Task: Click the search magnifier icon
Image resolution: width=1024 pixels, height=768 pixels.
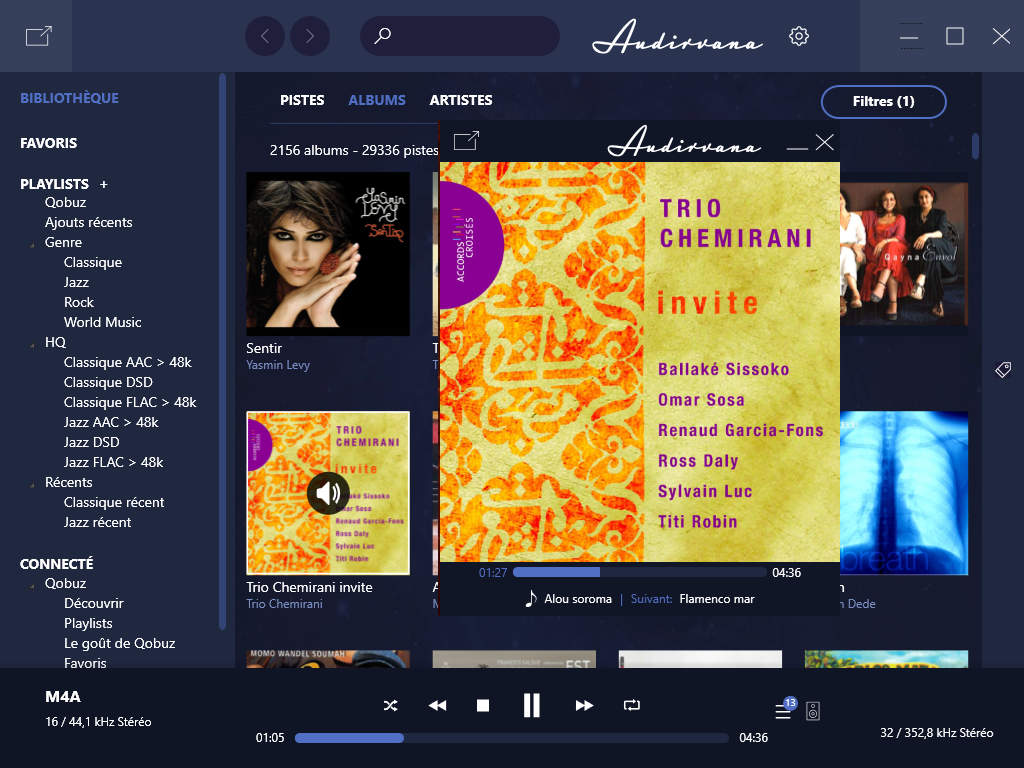Action: point(383,35)
